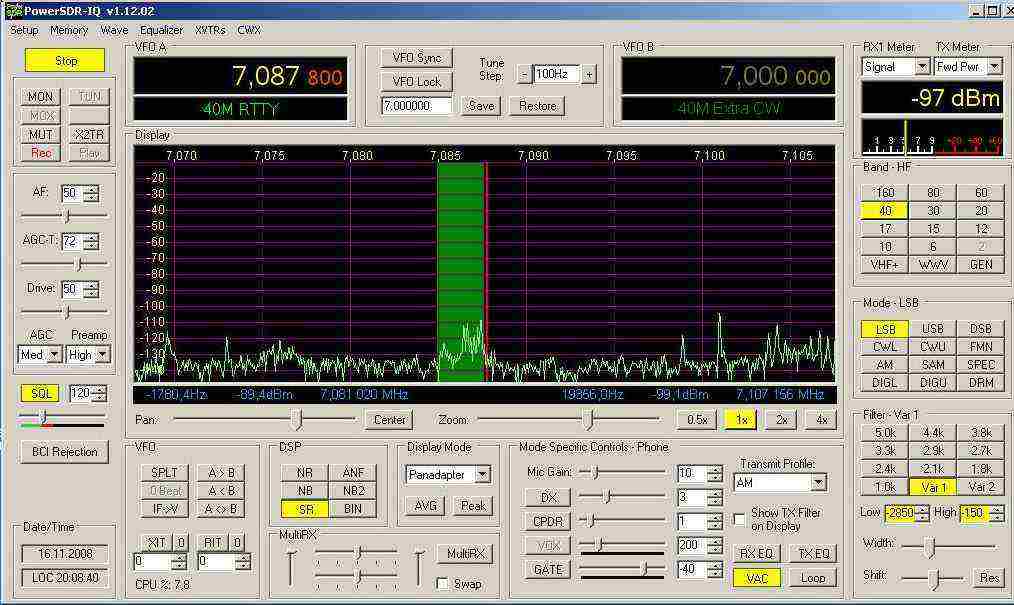Increase the tune step with plus button

pyautogui.click(x=589, y=74)
